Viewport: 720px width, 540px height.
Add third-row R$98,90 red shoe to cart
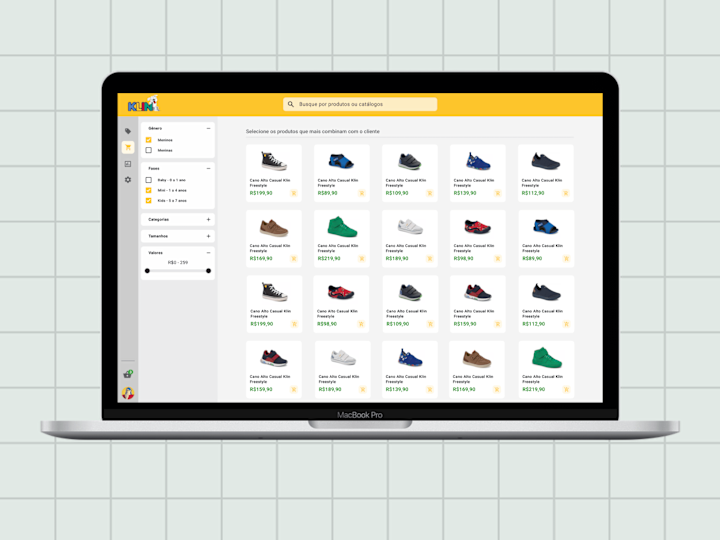click(x=361, y=324)
